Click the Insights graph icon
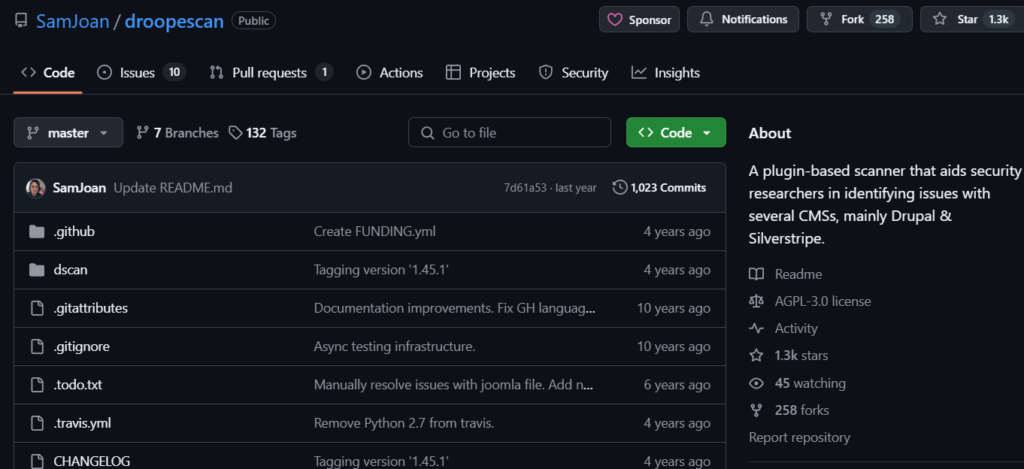This screenshot has height=469, width=1024. pyautogui.click(x=639, y=73)
